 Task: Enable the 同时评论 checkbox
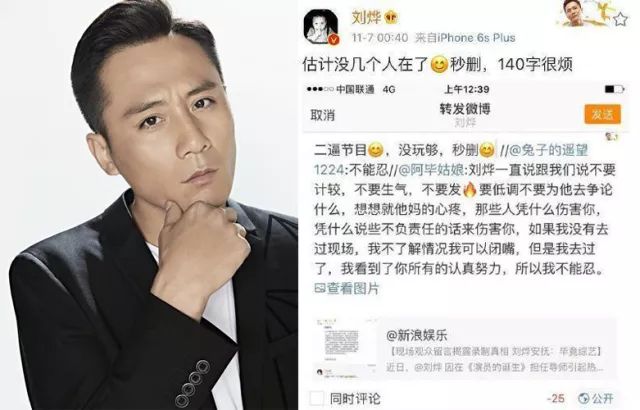tap(317, 399)
